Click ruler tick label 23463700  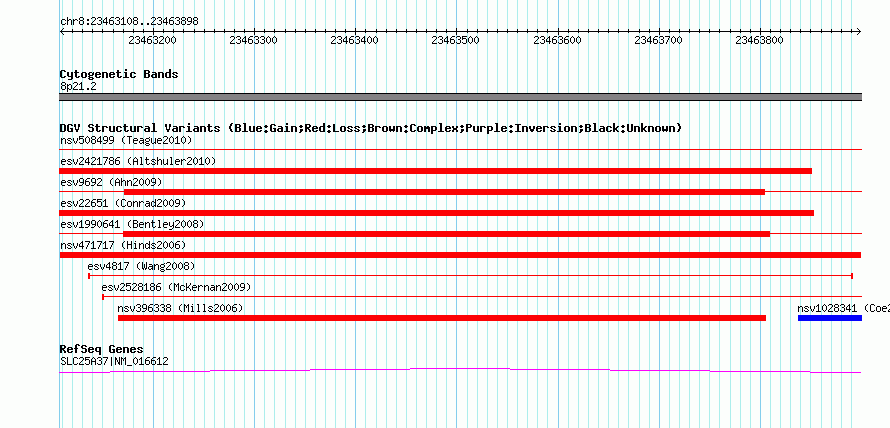click(658, 40)
